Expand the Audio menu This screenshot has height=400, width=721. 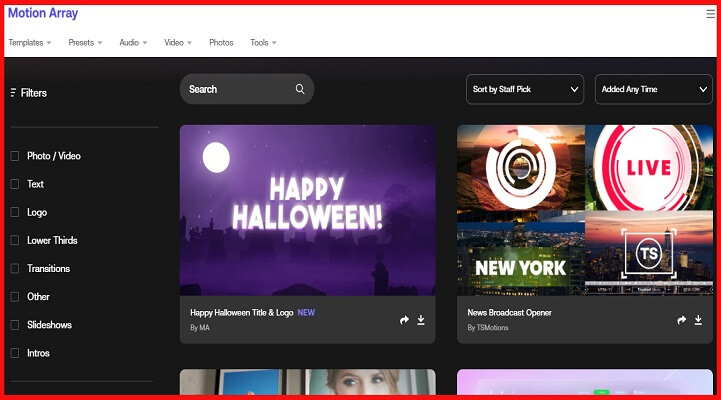133,42
